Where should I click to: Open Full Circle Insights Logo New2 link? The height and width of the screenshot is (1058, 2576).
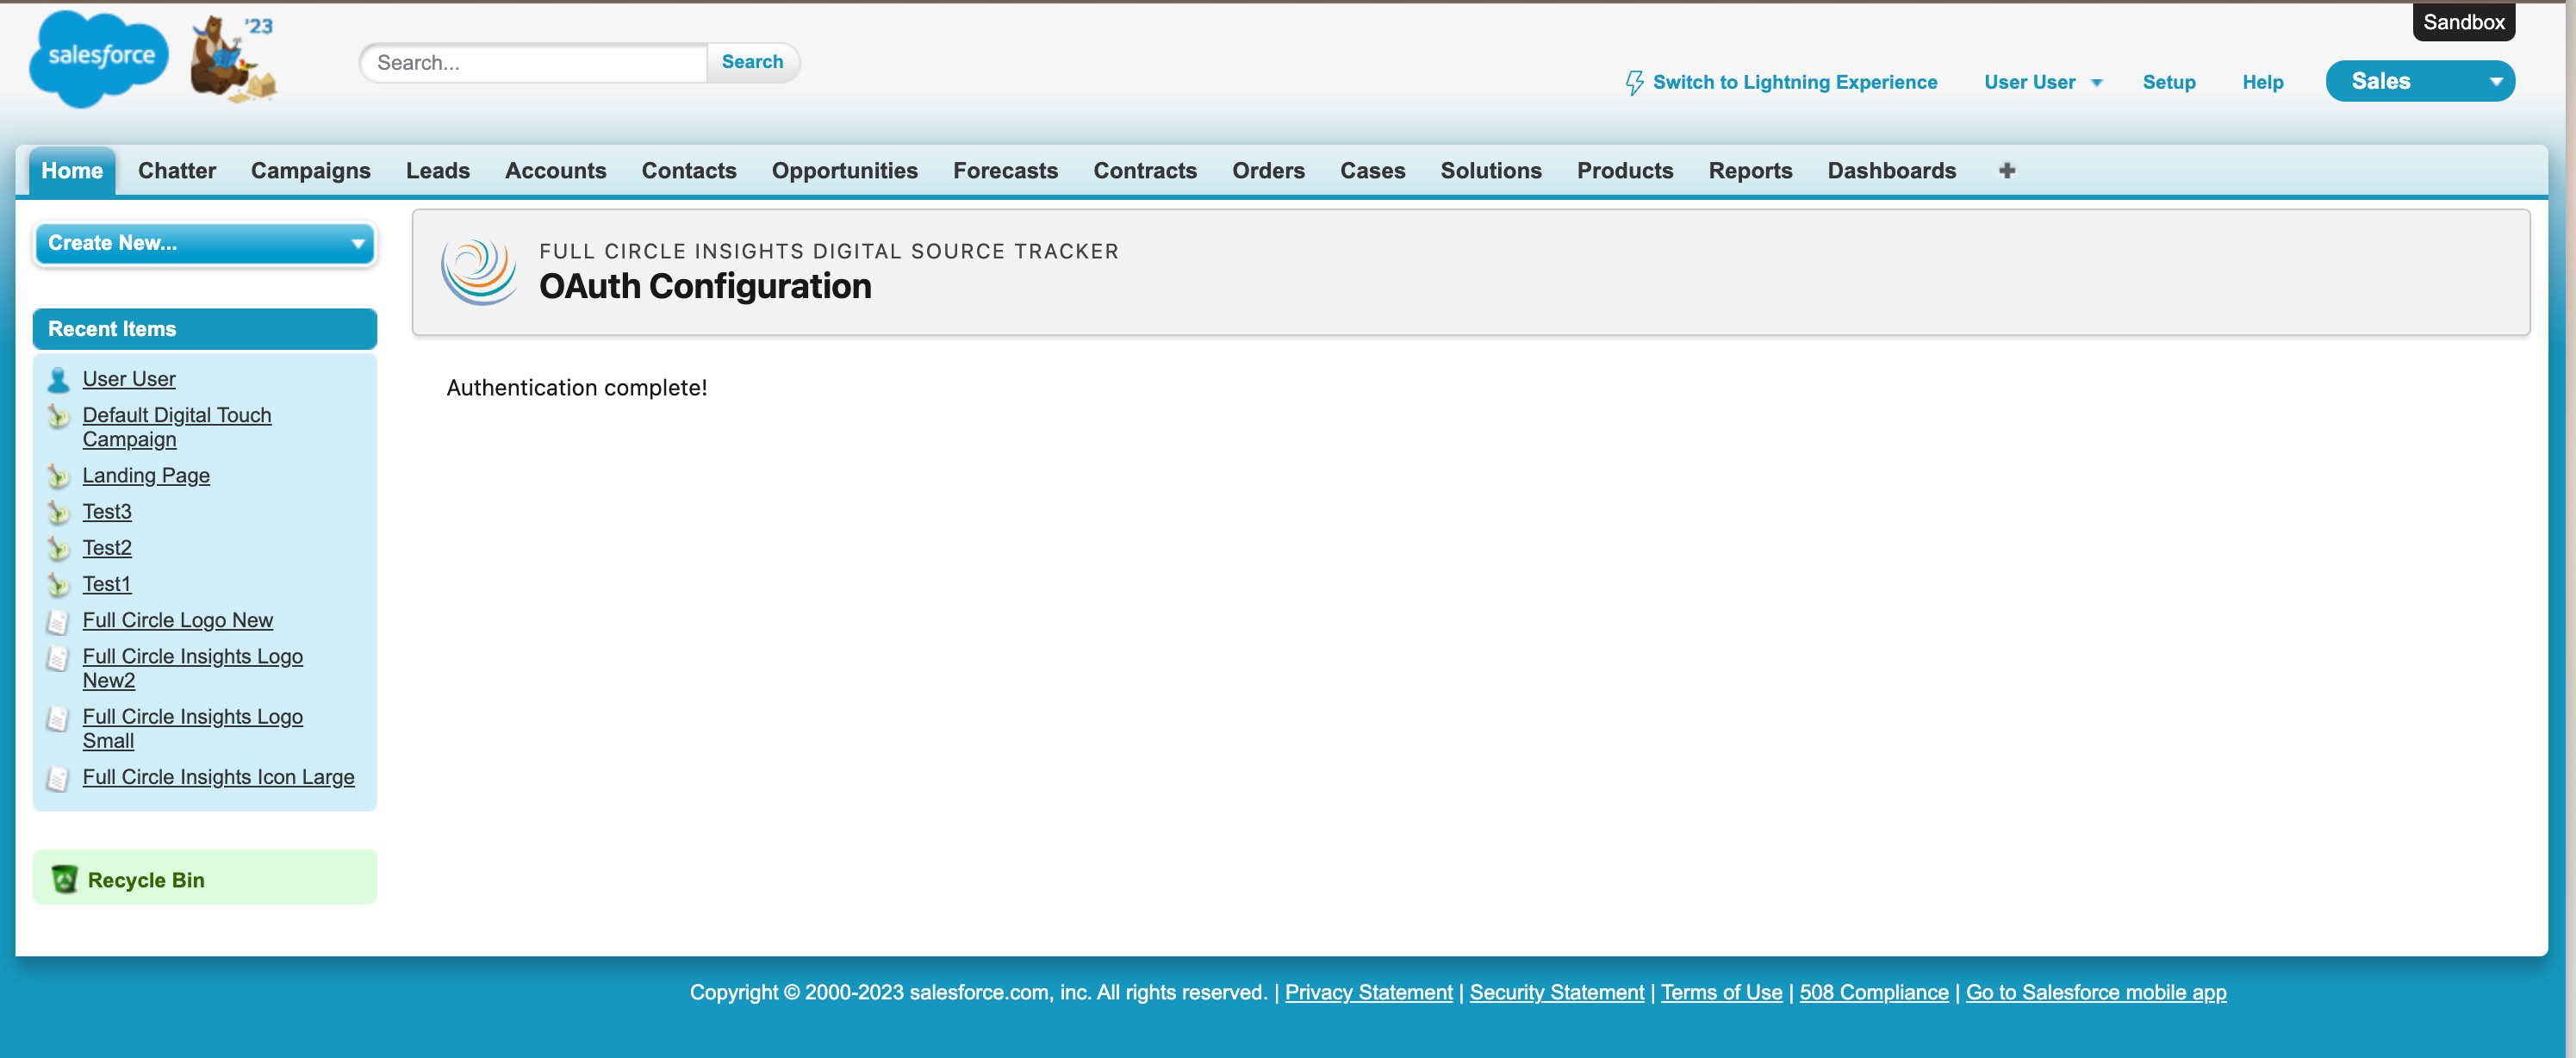[193, 668]
